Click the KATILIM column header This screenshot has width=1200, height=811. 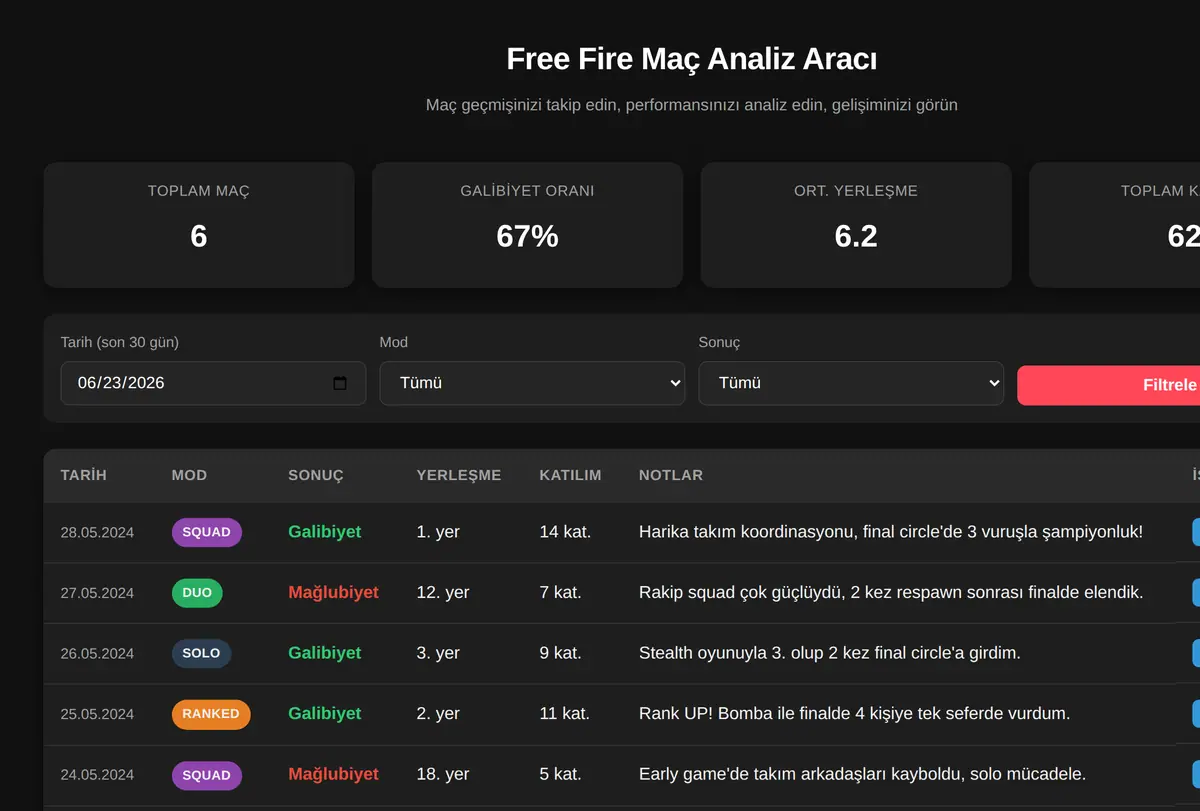[571, 475]
